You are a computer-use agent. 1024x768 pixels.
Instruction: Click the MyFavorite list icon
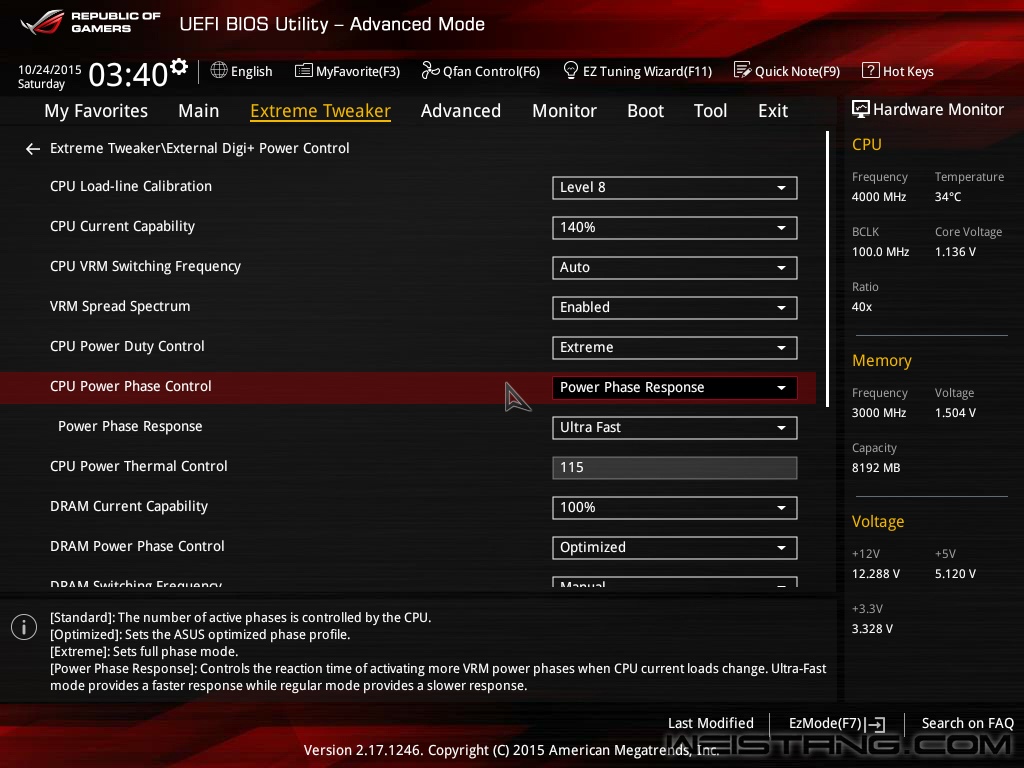[303, 71]
